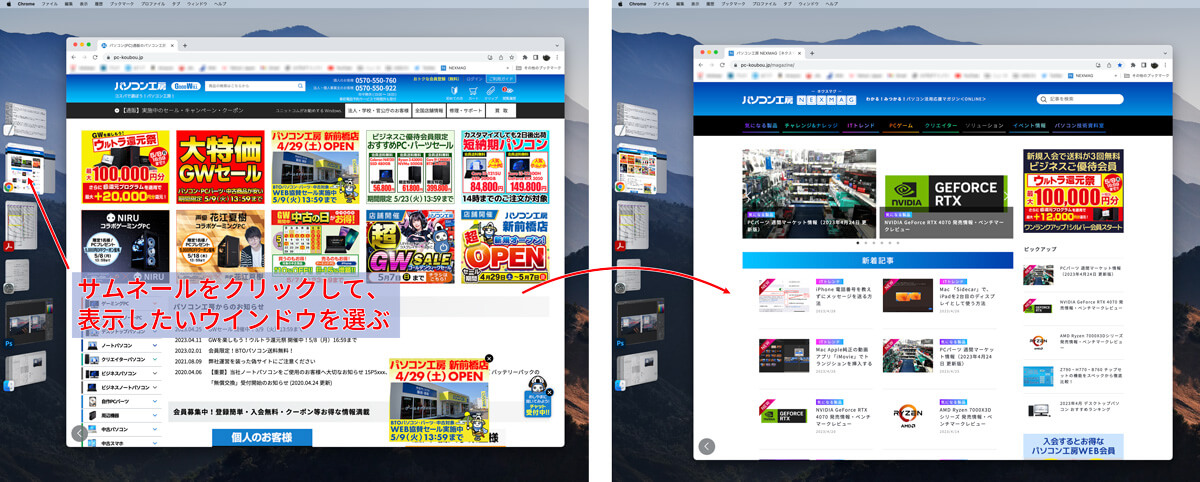Open Apple menu above NEXMAG window
Viewport: 1200px width, 482px height.
(619, 4)
